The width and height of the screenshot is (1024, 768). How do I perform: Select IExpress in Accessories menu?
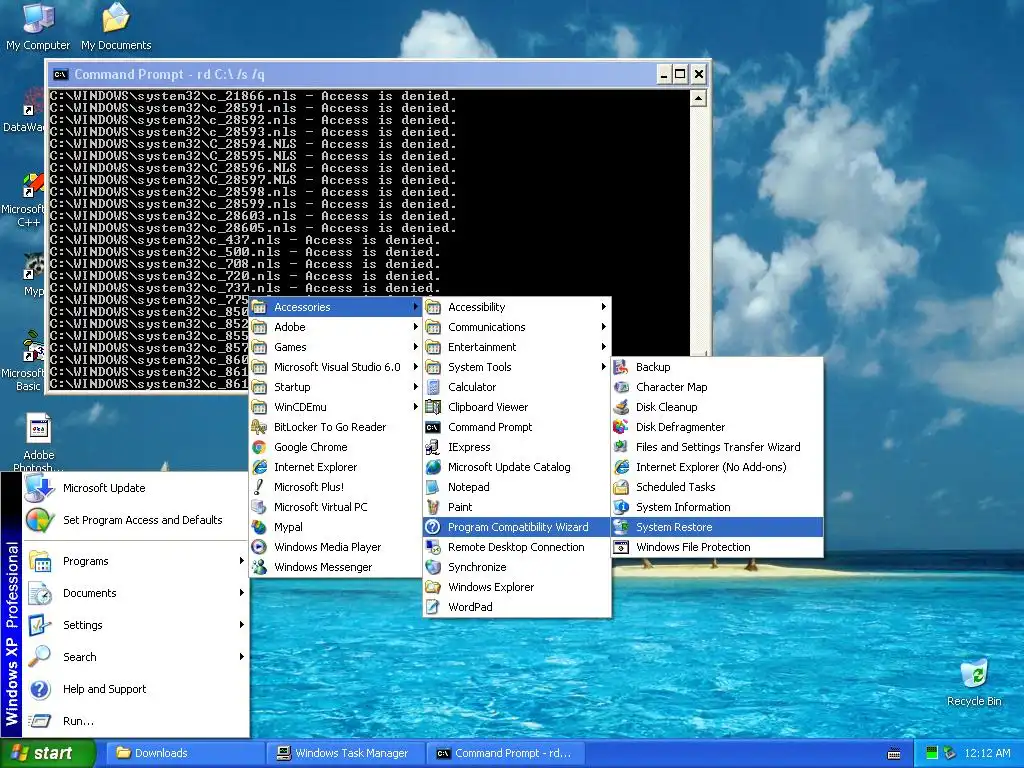pyautogui.click(x=517, y=447)
